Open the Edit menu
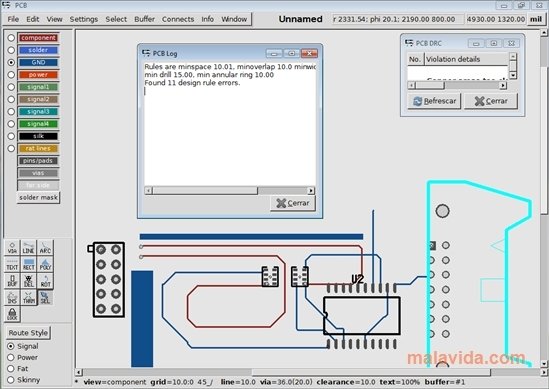This screenshot has width=549, height=389. click(33, 19)
